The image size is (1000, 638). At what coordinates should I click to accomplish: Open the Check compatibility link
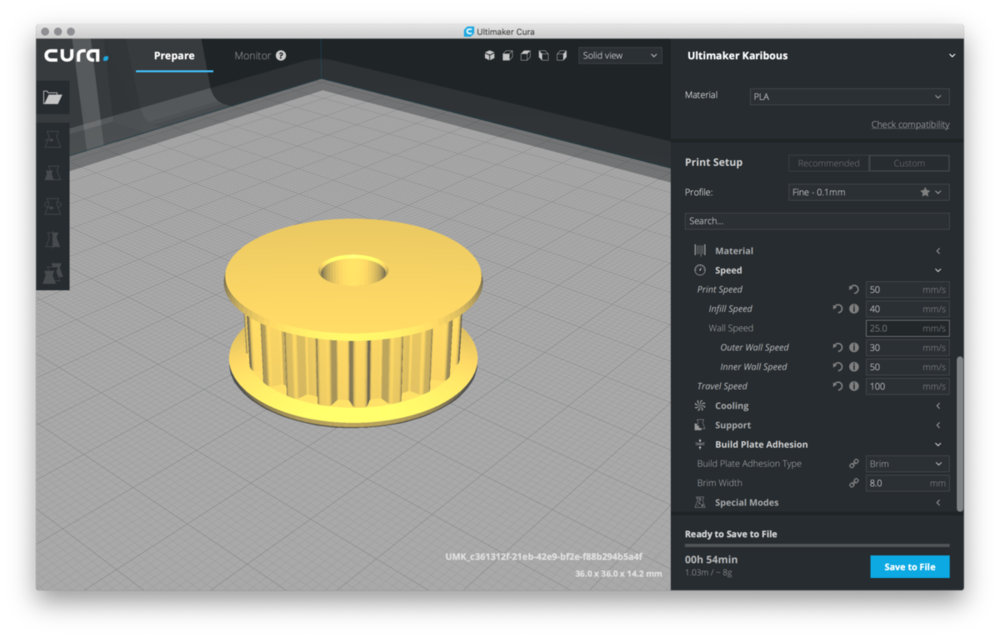click(x=910, y=124)
